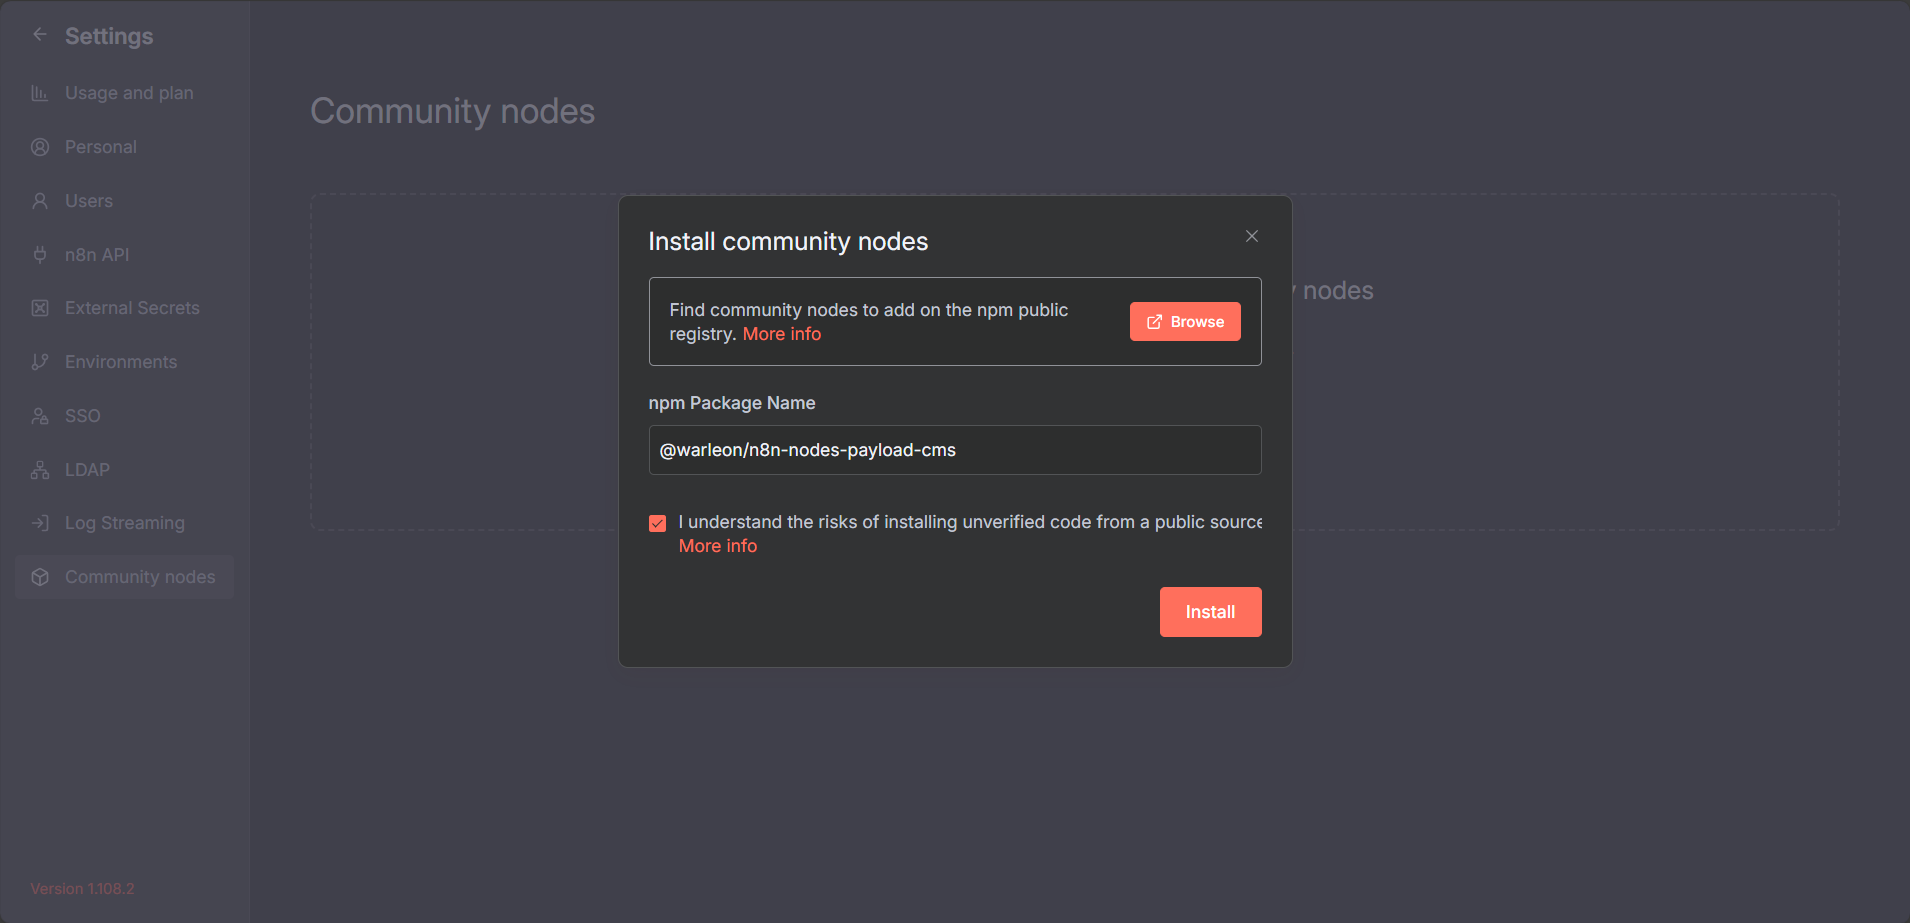Click the Community nodes cube icon
This screenshot has height=923, width=1910.
[40, 577]
